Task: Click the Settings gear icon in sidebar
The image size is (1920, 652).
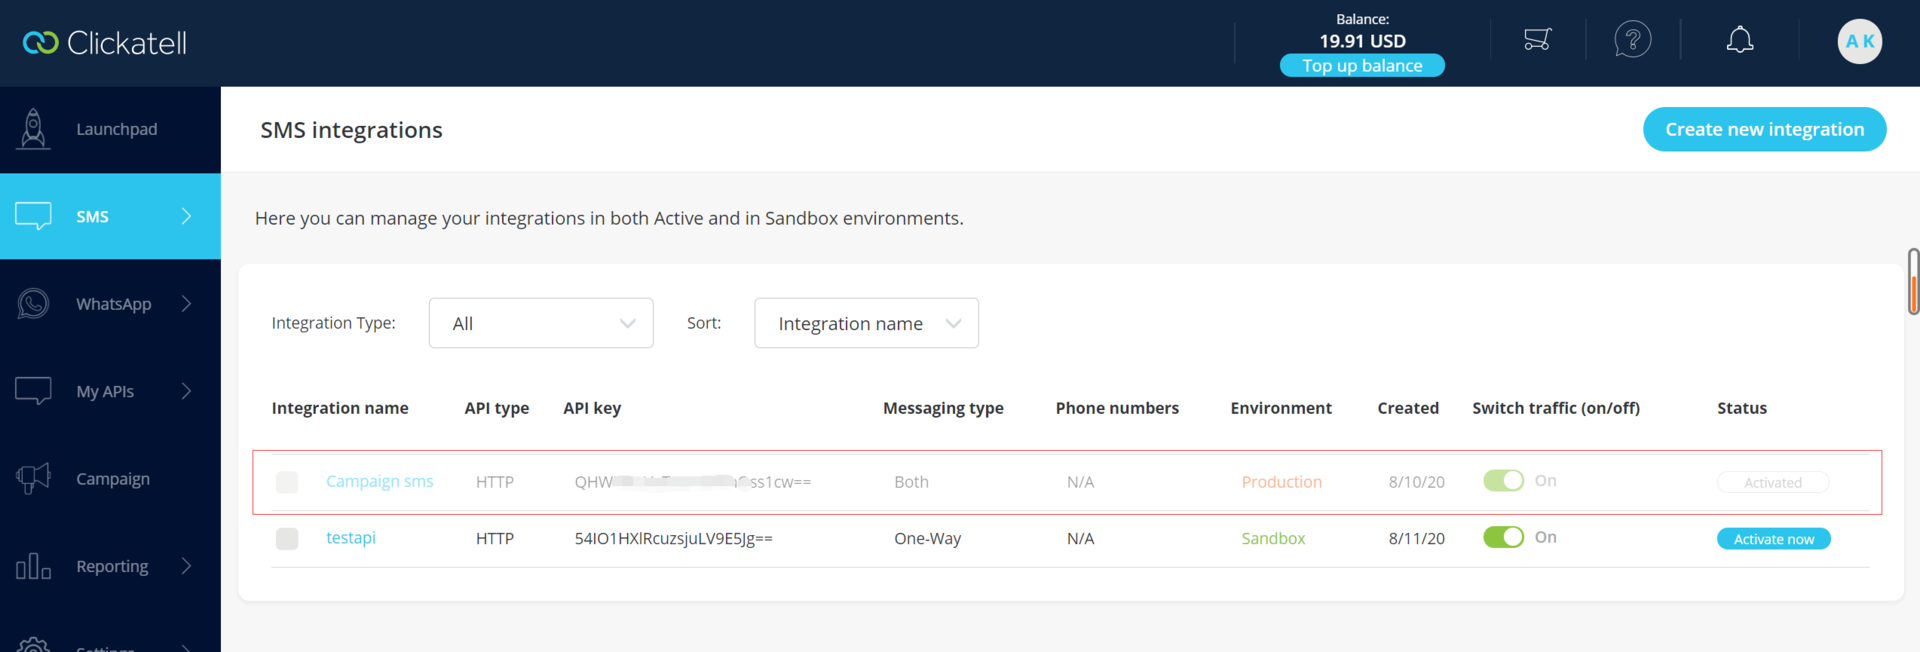Action: tap(33, 646)
